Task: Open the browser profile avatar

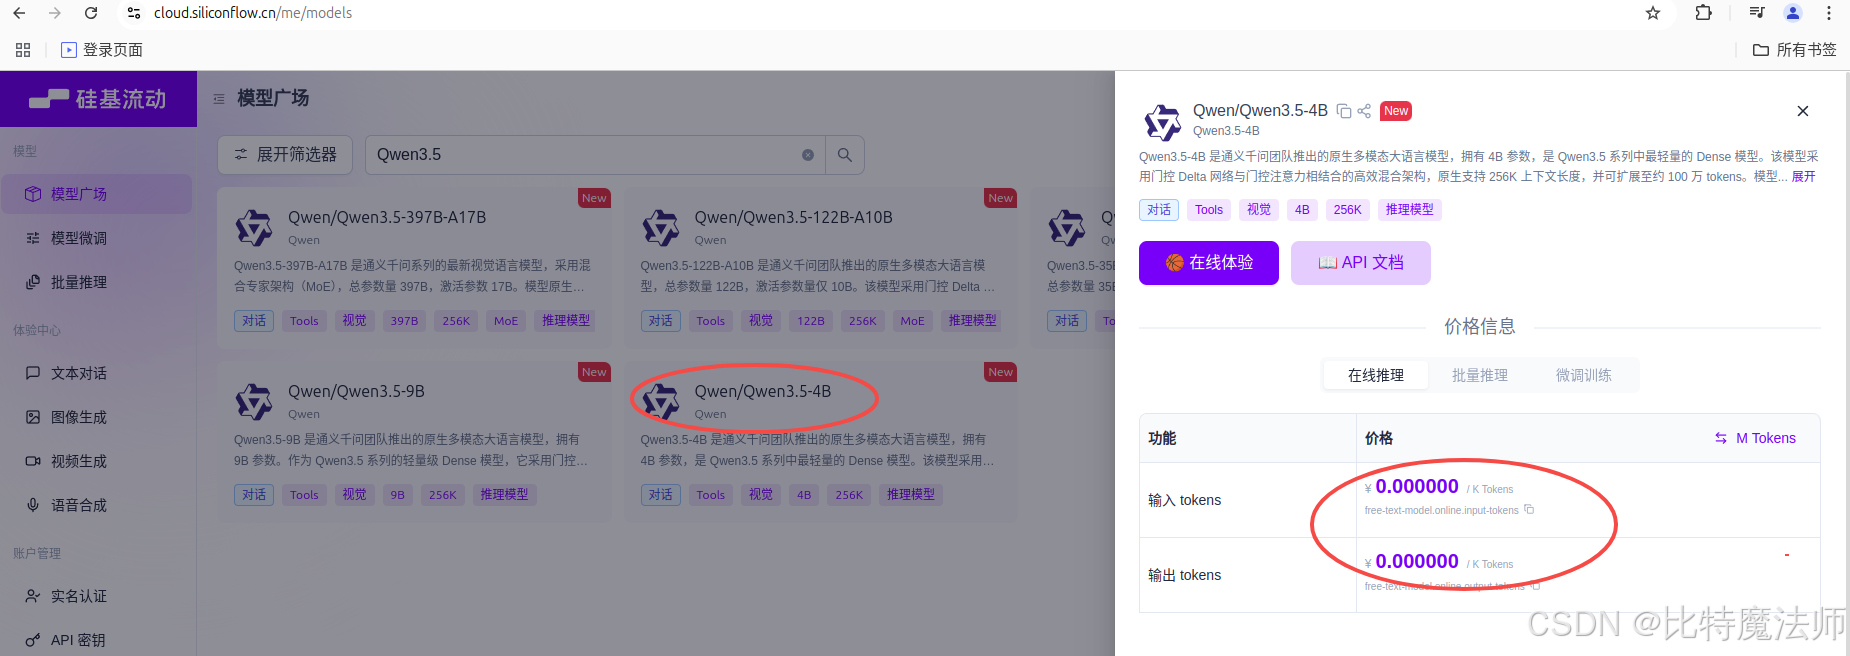Action: pos(1793,13)
